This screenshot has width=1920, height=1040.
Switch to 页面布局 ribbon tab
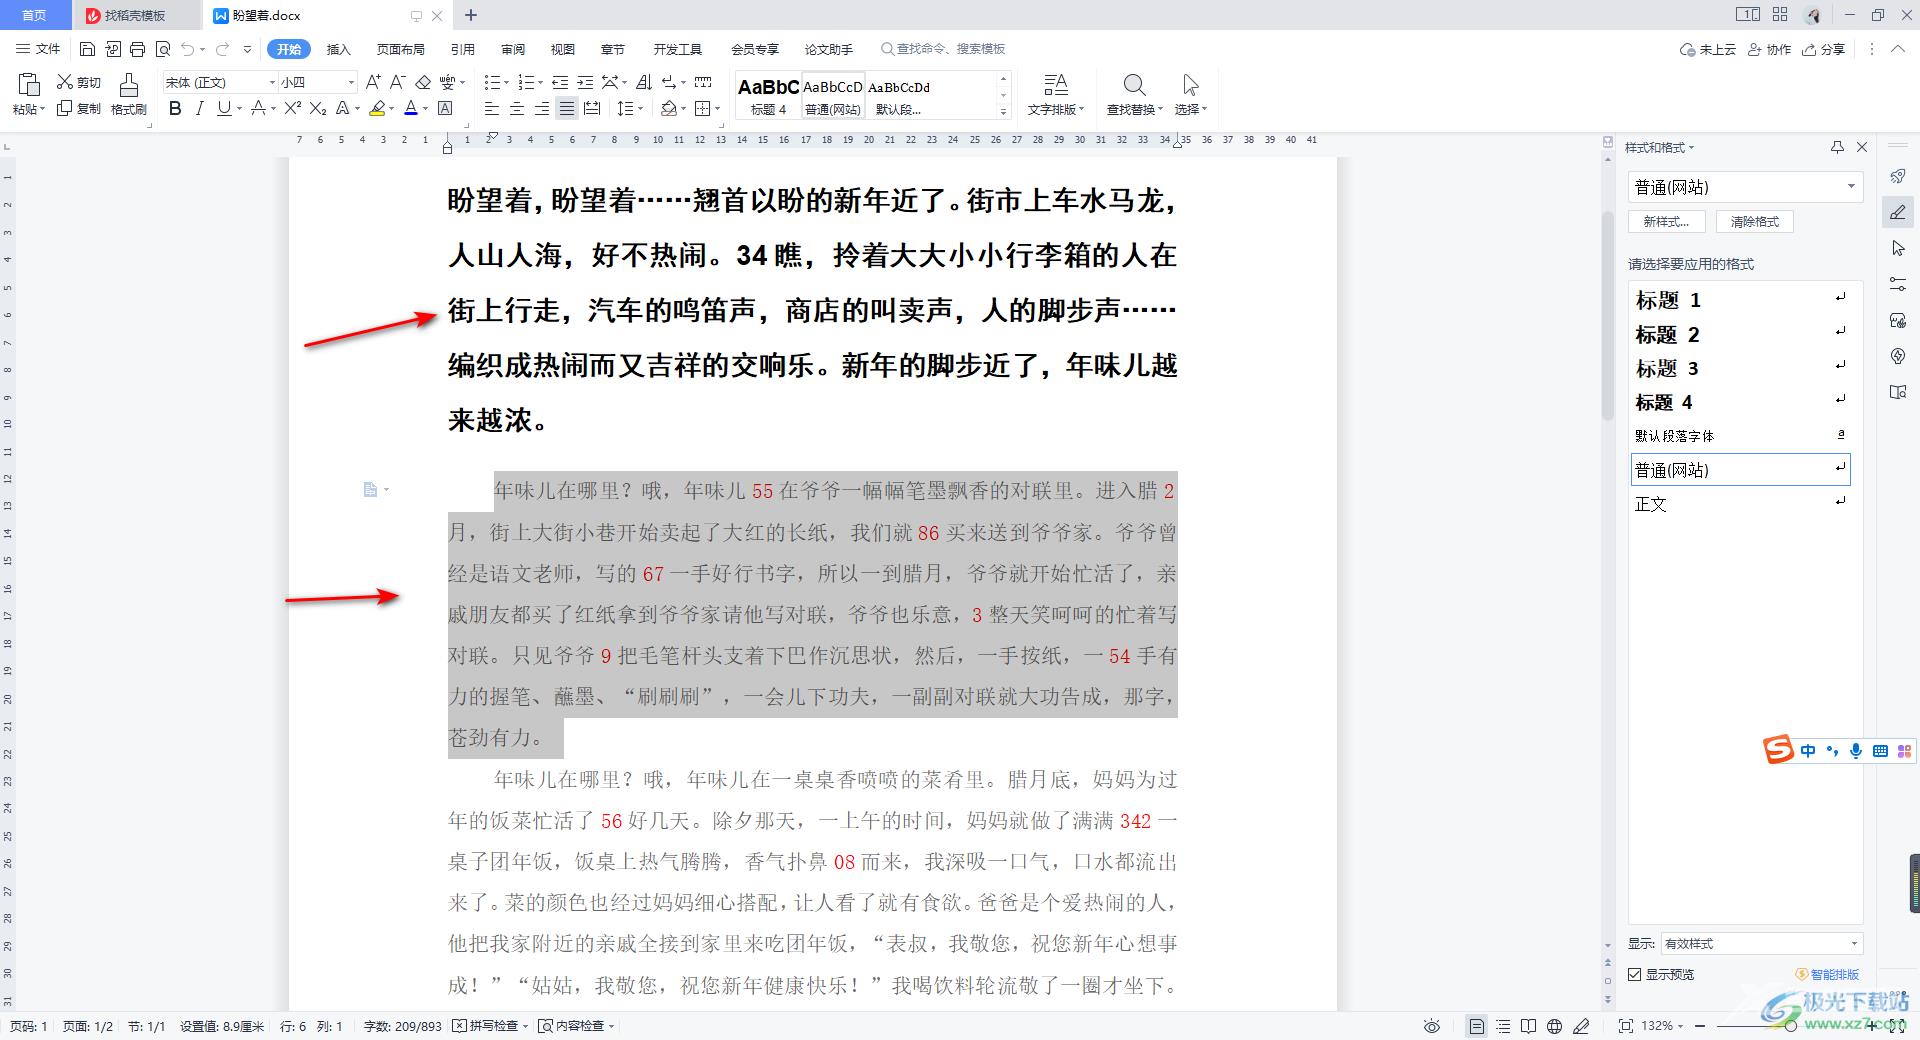coord(400,49)
